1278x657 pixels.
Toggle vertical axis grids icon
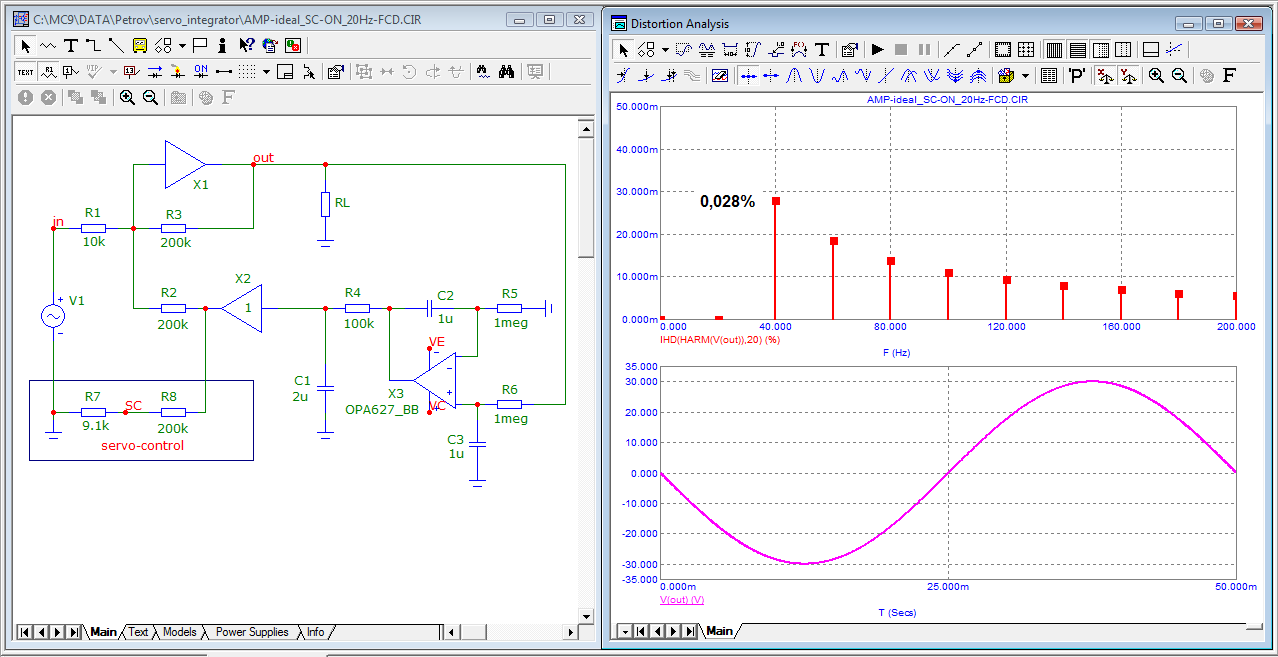(1078, 49)
